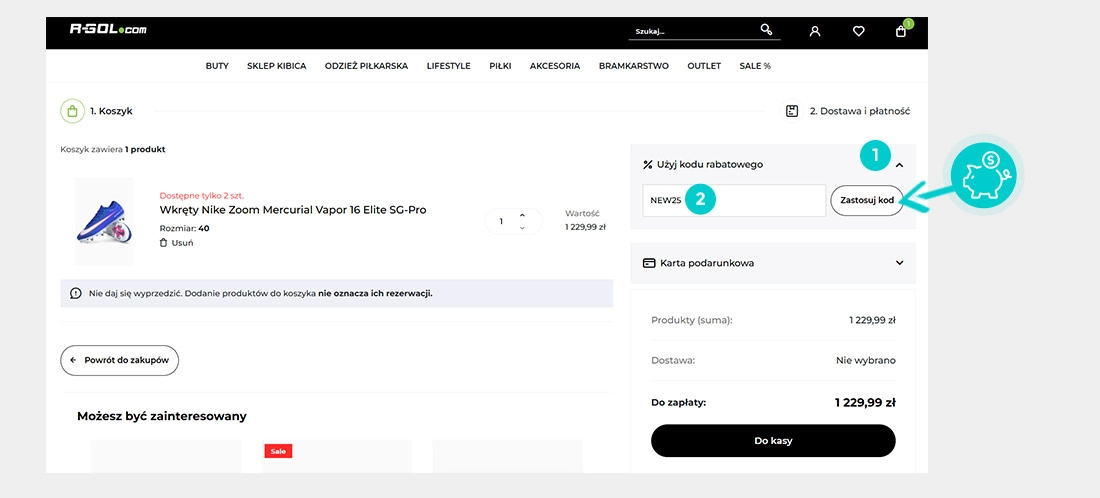Click the trash icon next to Usuń
This screenshot has width=1100, height=498.
[x=163, y=243]
